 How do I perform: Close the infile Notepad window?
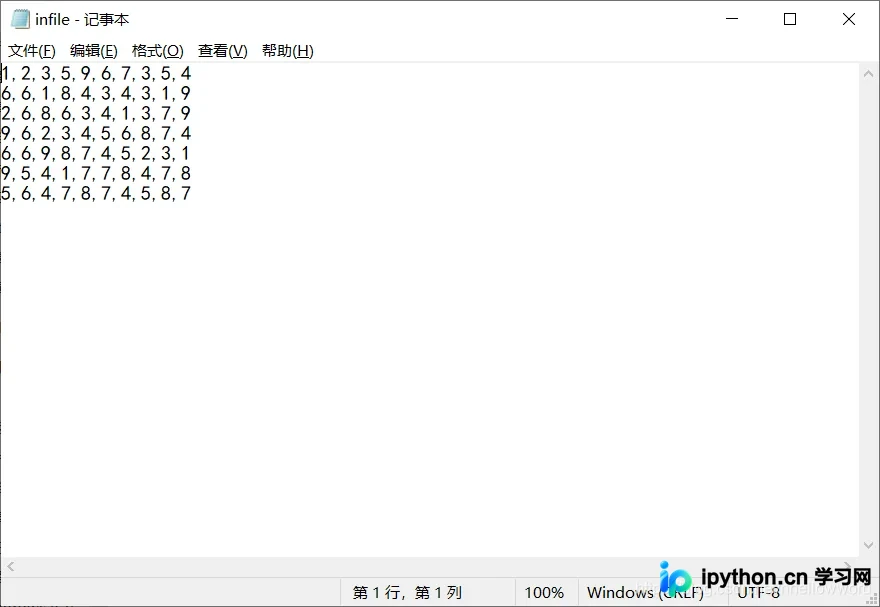pyautogui.click(x=849, y=19)
